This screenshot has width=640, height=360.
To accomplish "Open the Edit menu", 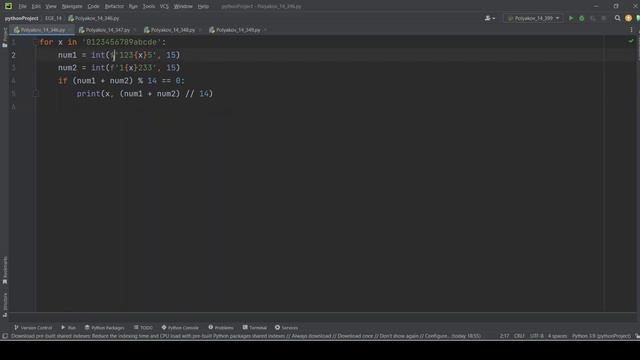I will pos(36,6).
